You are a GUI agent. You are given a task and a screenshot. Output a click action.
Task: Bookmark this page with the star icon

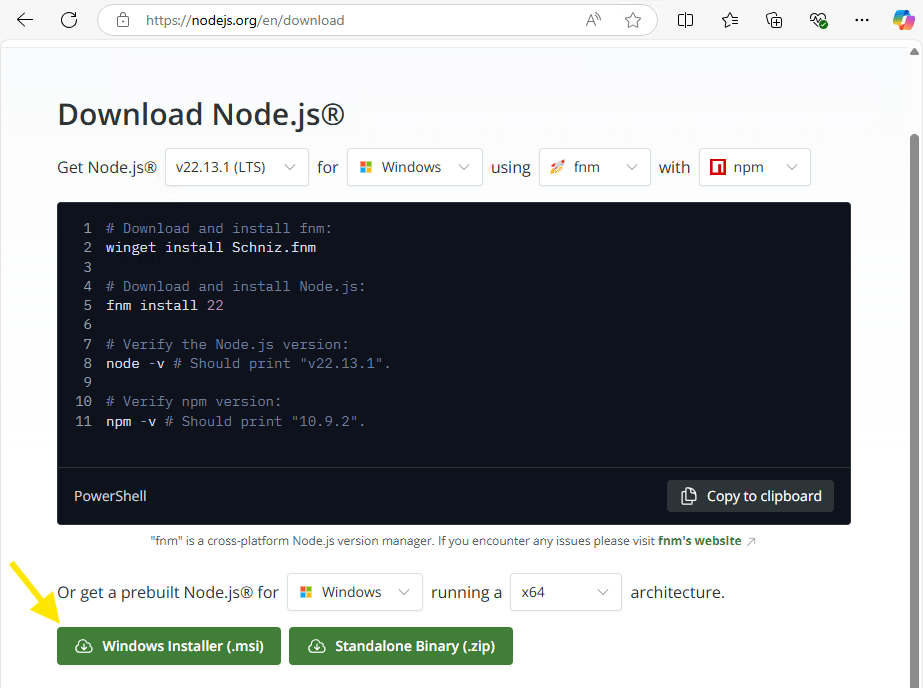pyautogui.click(x=633, y=20)
